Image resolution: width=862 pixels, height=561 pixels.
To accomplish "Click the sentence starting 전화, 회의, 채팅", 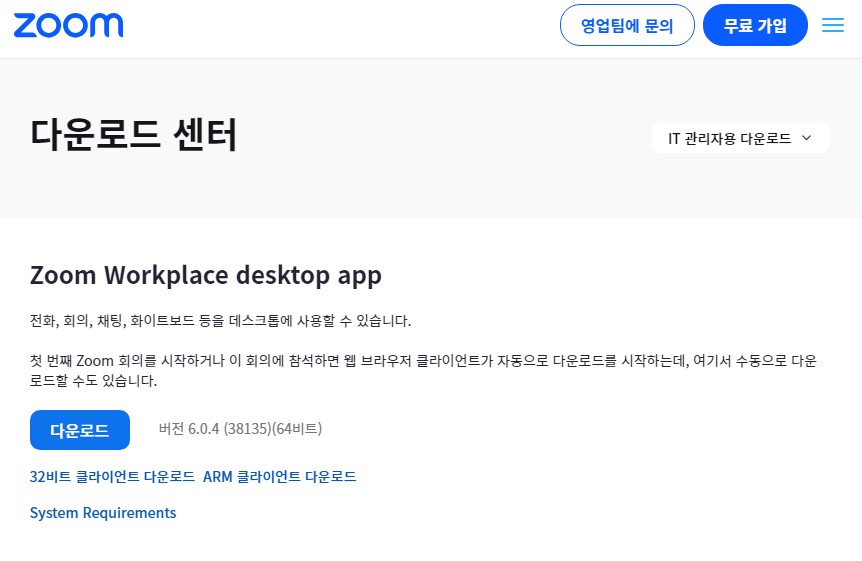I will [220, 321].
